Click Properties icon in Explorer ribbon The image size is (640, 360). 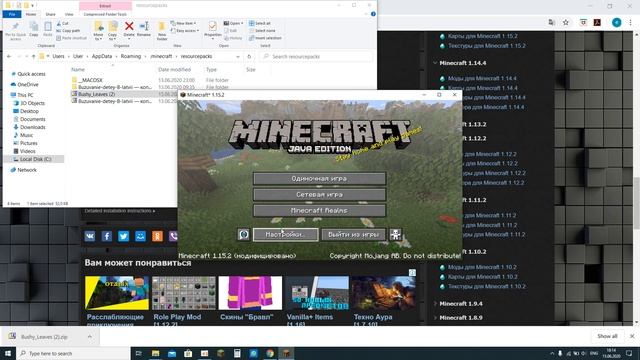point(212,30)
